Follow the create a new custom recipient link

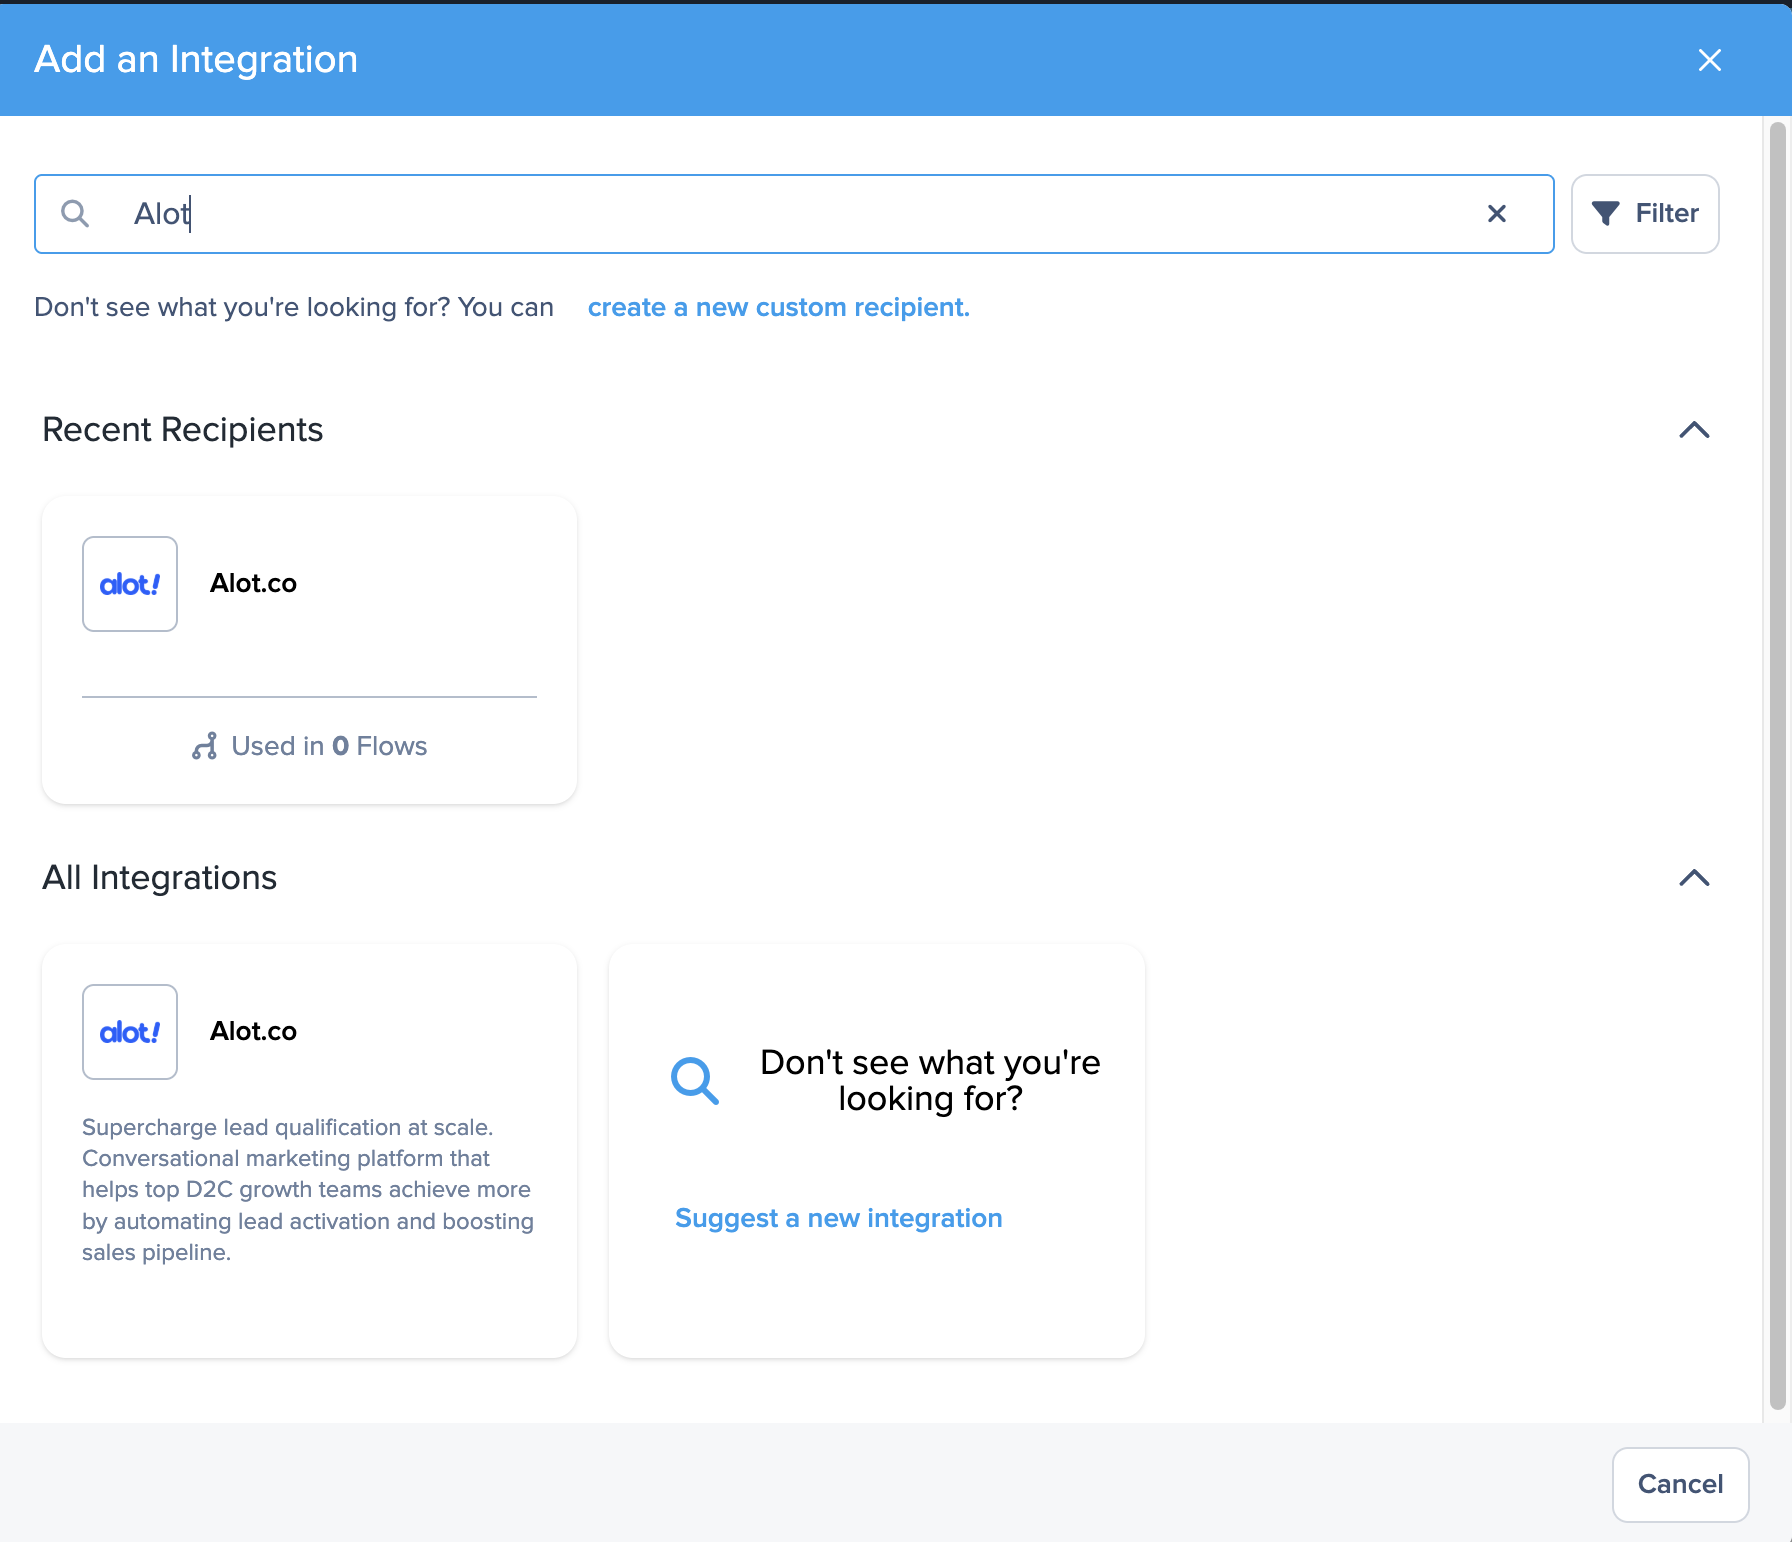click(779, 307)
